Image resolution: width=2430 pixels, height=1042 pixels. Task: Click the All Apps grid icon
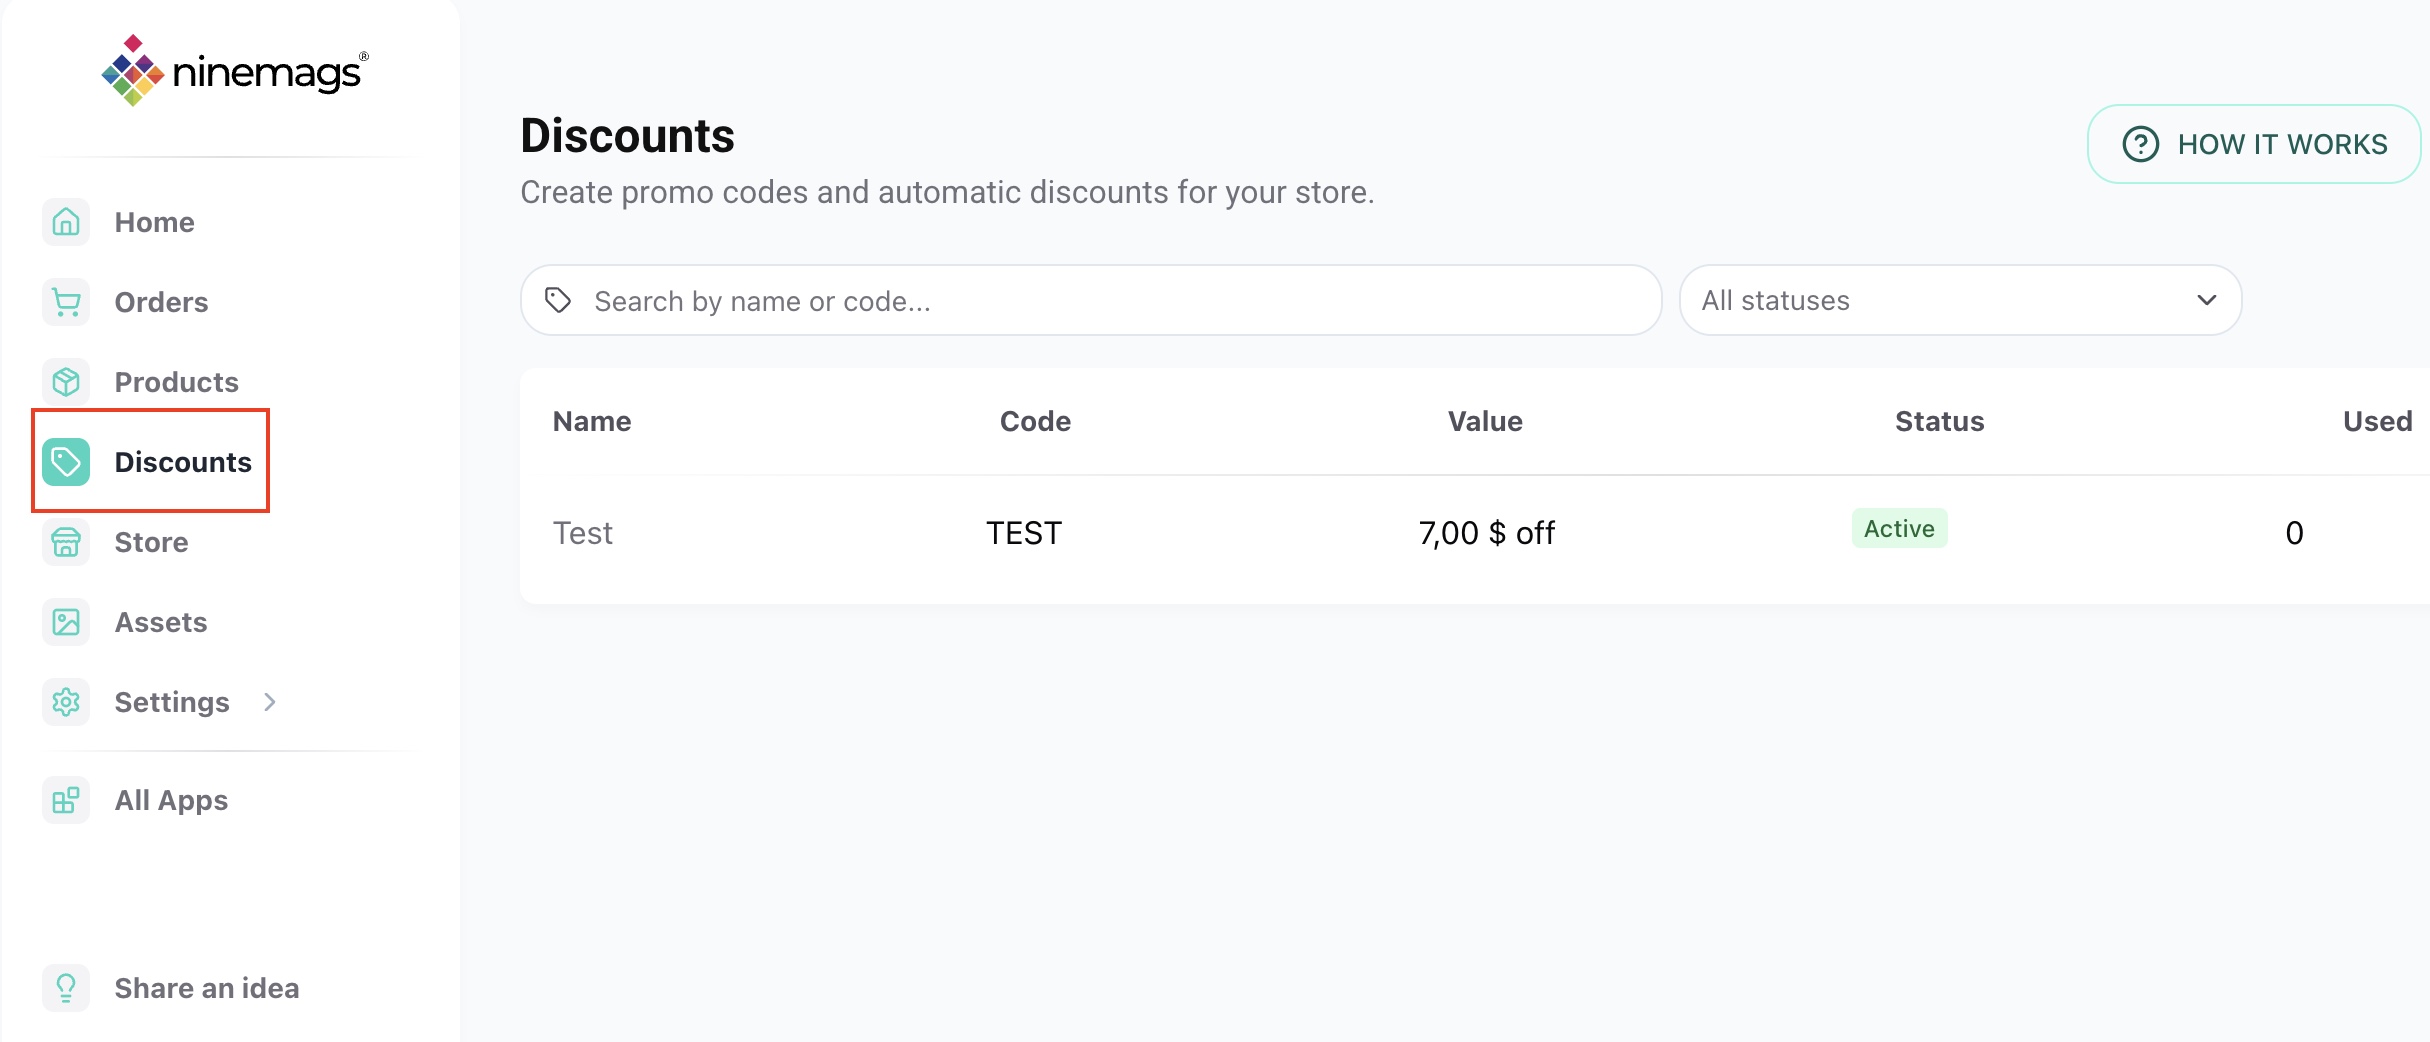point(66,800)
